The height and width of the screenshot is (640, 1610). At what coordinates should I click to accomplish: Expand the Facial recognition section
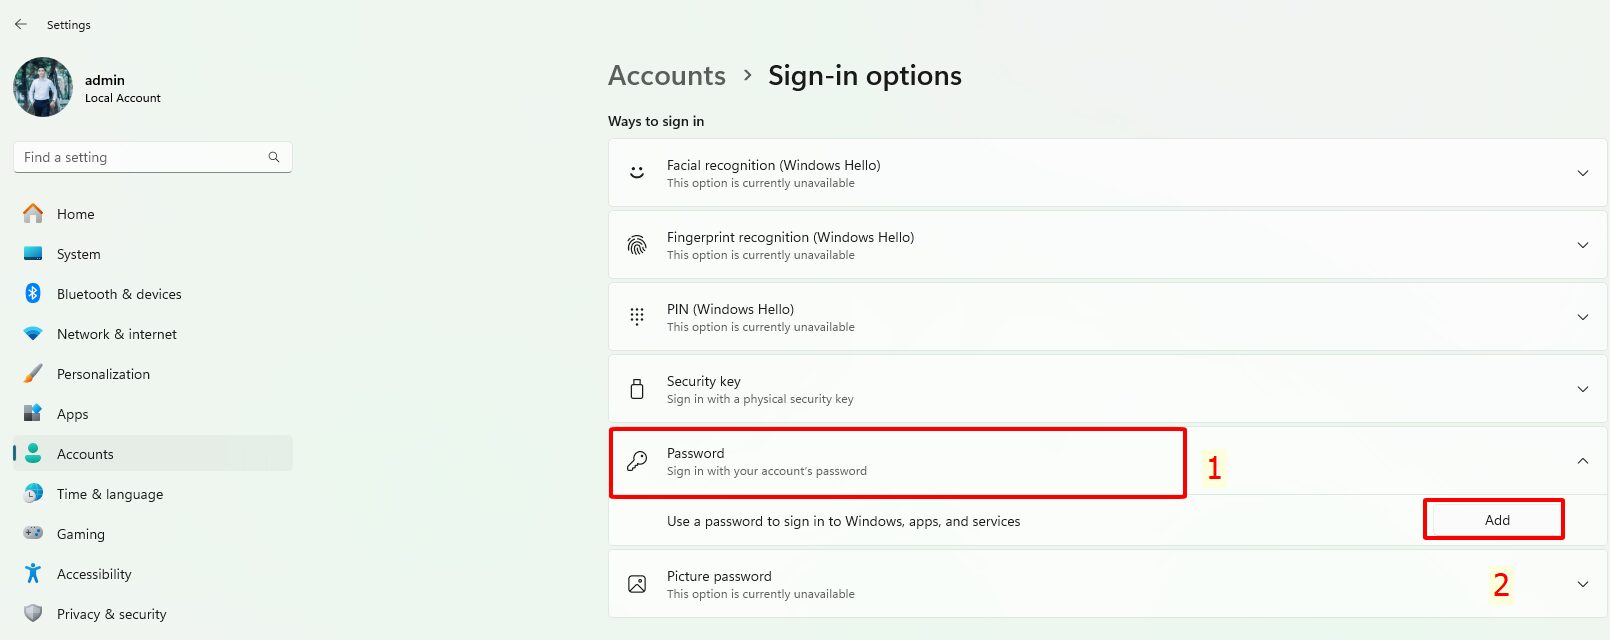1583,172
